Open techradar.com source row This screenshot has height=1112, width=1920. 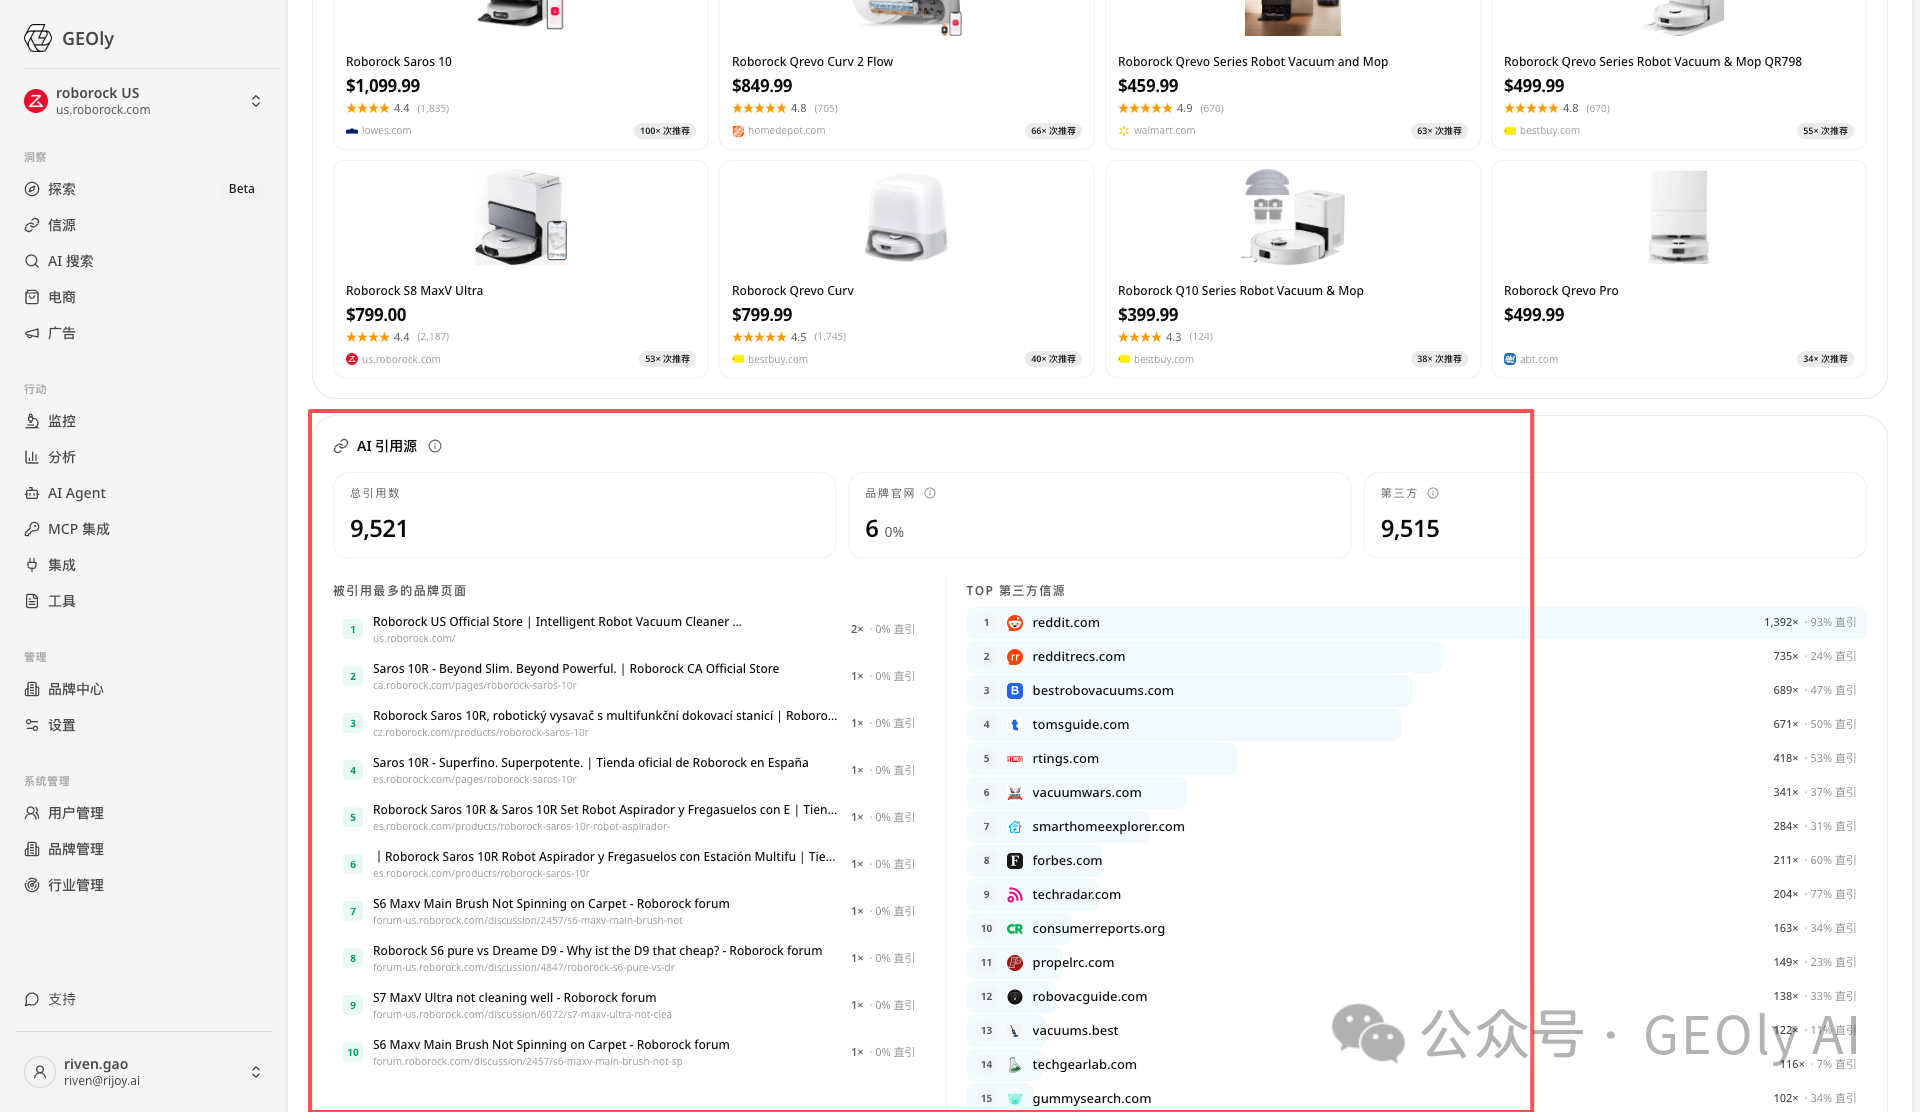pyautogui.click(x=1416, y=895)
